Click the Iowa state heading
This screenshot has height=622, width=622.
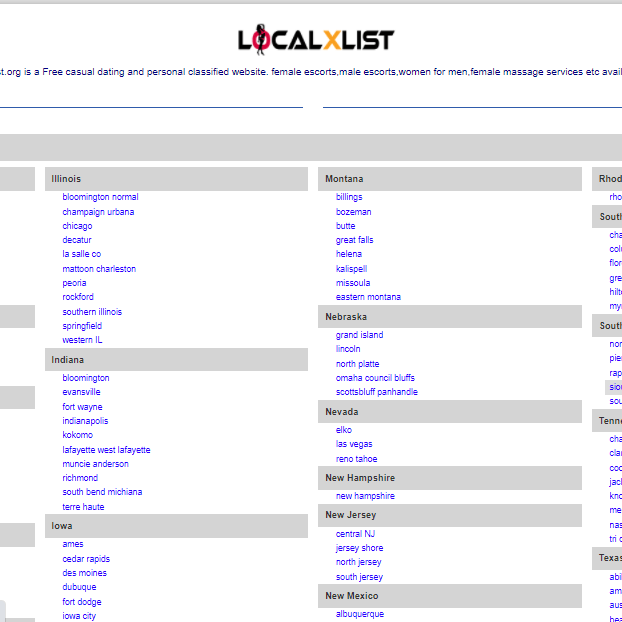[x=176, y=526]
